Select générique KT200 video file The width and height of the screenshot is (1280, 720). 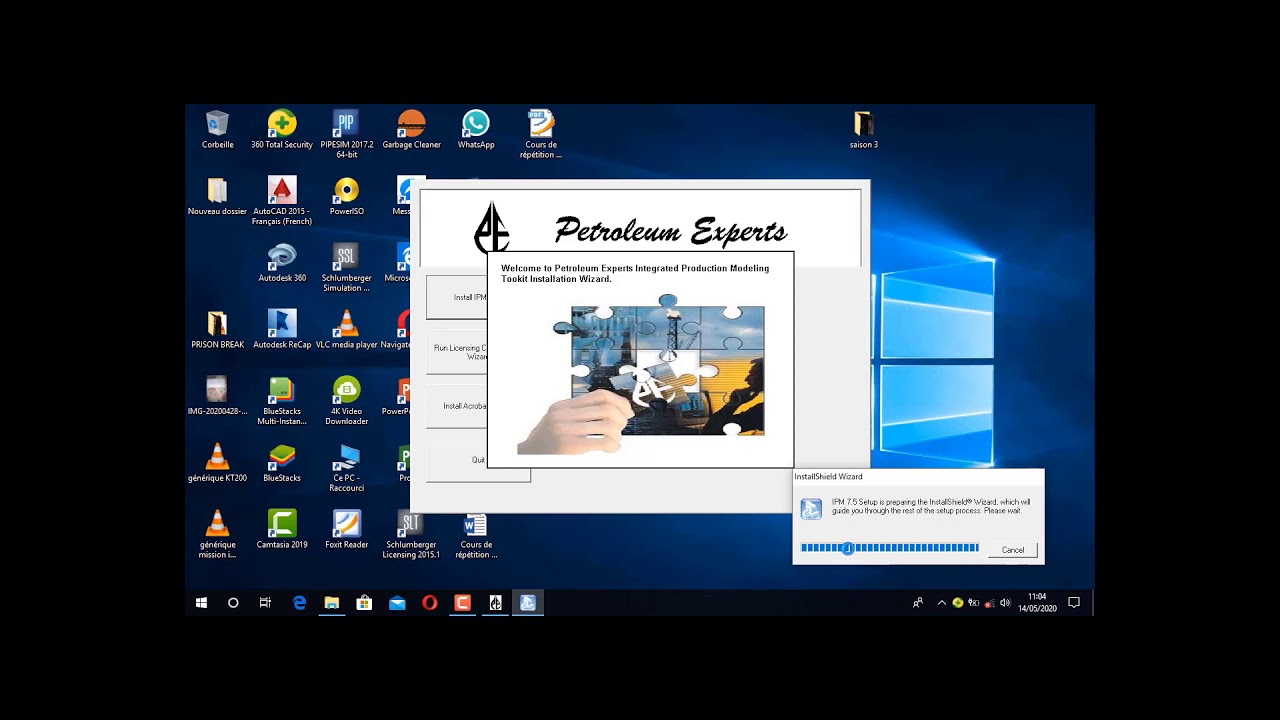click(217, 464)
